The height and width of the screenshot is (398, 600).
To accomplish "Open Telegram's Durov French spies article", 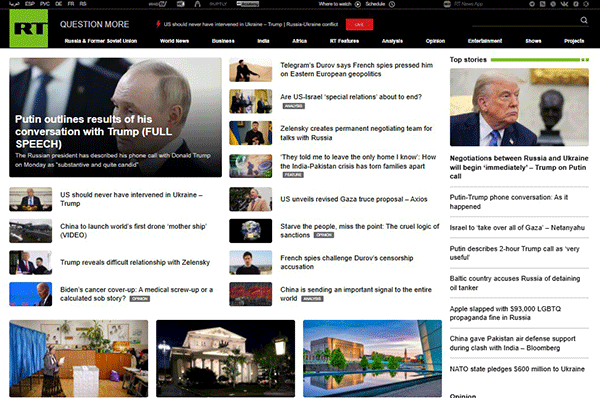I will tap(357, 70).
